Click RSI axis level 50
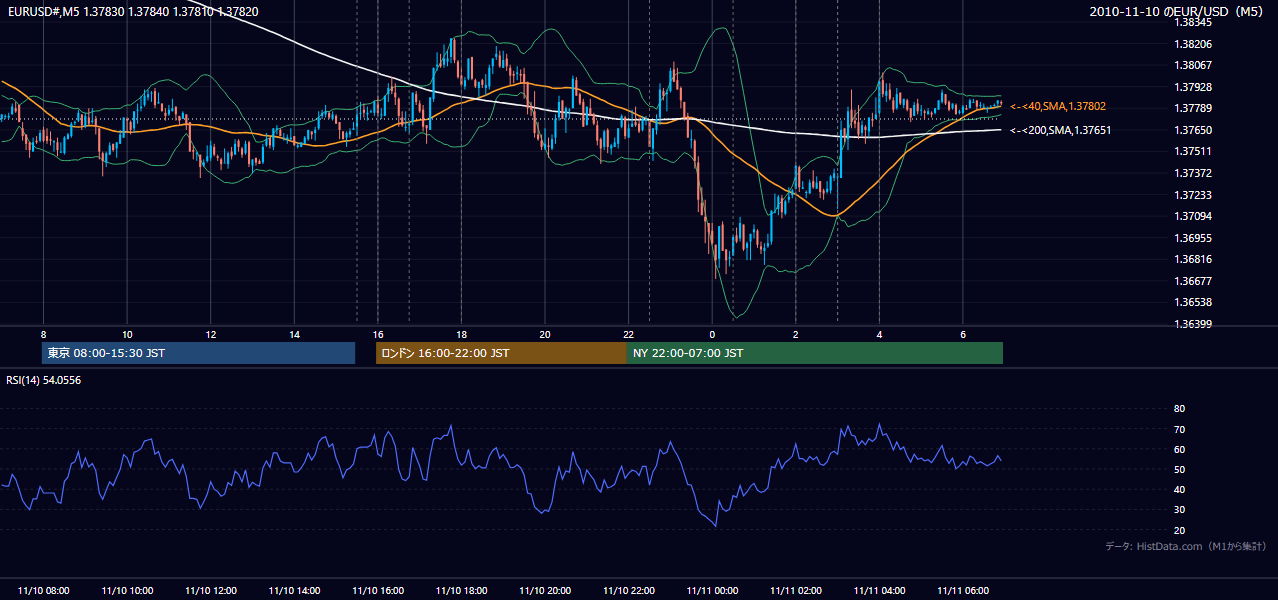The height and width of the screenshot is (600, 1278). (x=1179, y=469)
